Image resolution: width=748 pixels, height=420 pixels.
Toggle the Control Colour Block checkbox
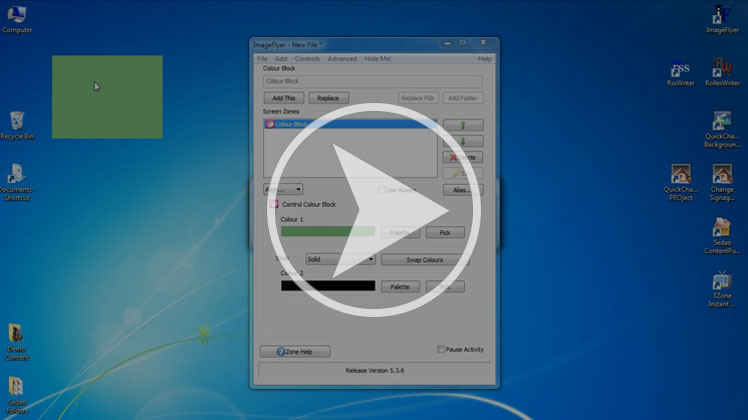pos(273,204)
